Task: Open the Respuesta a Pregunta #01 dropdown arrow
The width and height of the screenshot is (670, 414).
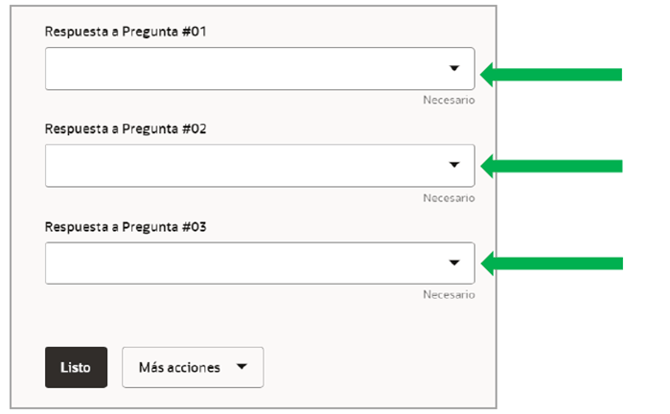Action: 454,69
